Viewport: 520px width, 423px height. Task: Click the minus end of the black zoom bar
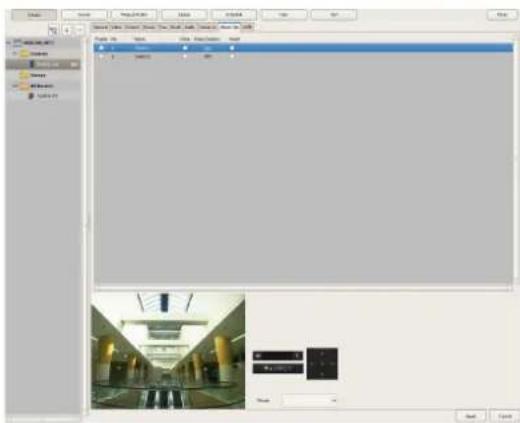point(257,356)
